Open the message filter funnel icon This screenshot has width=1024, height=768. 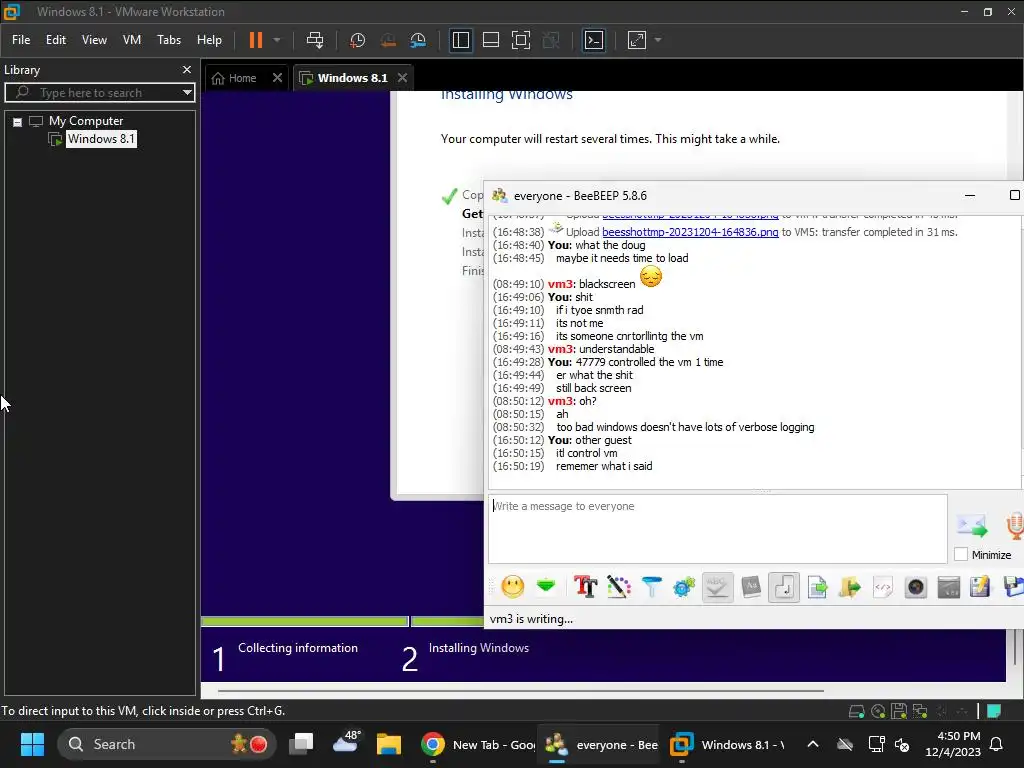(651, 587)
